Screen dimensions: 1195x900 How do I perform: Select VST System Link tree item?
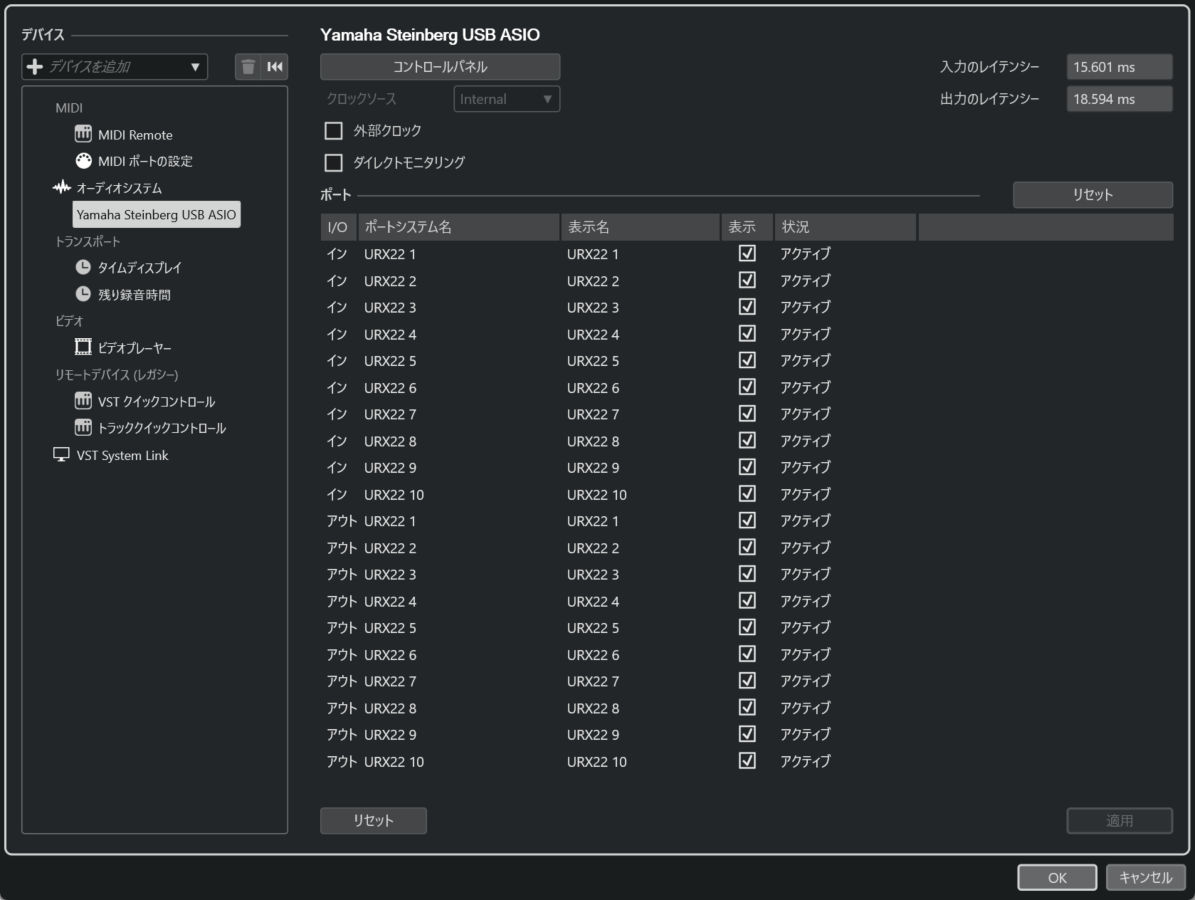(x=122, y=455)
